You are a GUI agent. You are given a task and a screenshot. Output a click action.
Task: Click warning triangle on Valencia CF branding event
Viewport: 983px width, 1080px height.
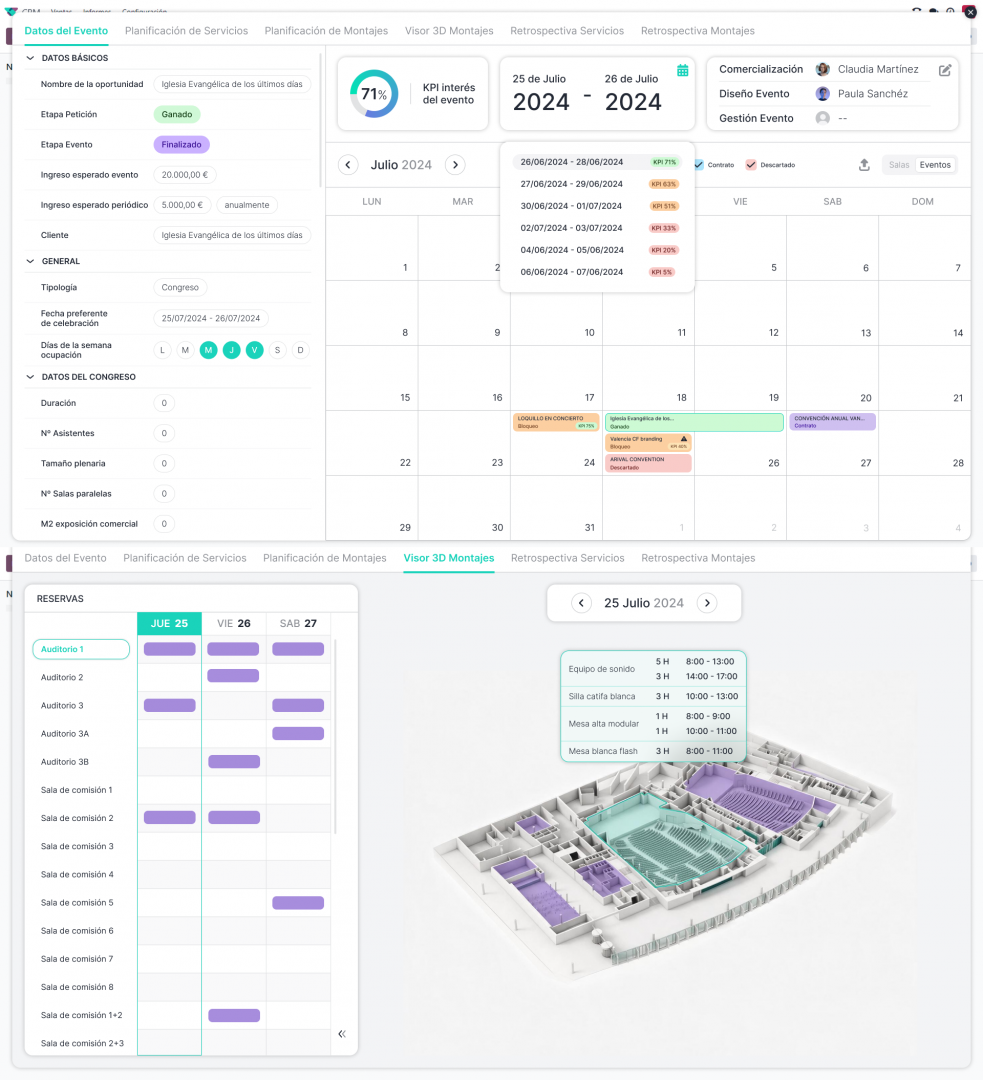click(683, 439)
